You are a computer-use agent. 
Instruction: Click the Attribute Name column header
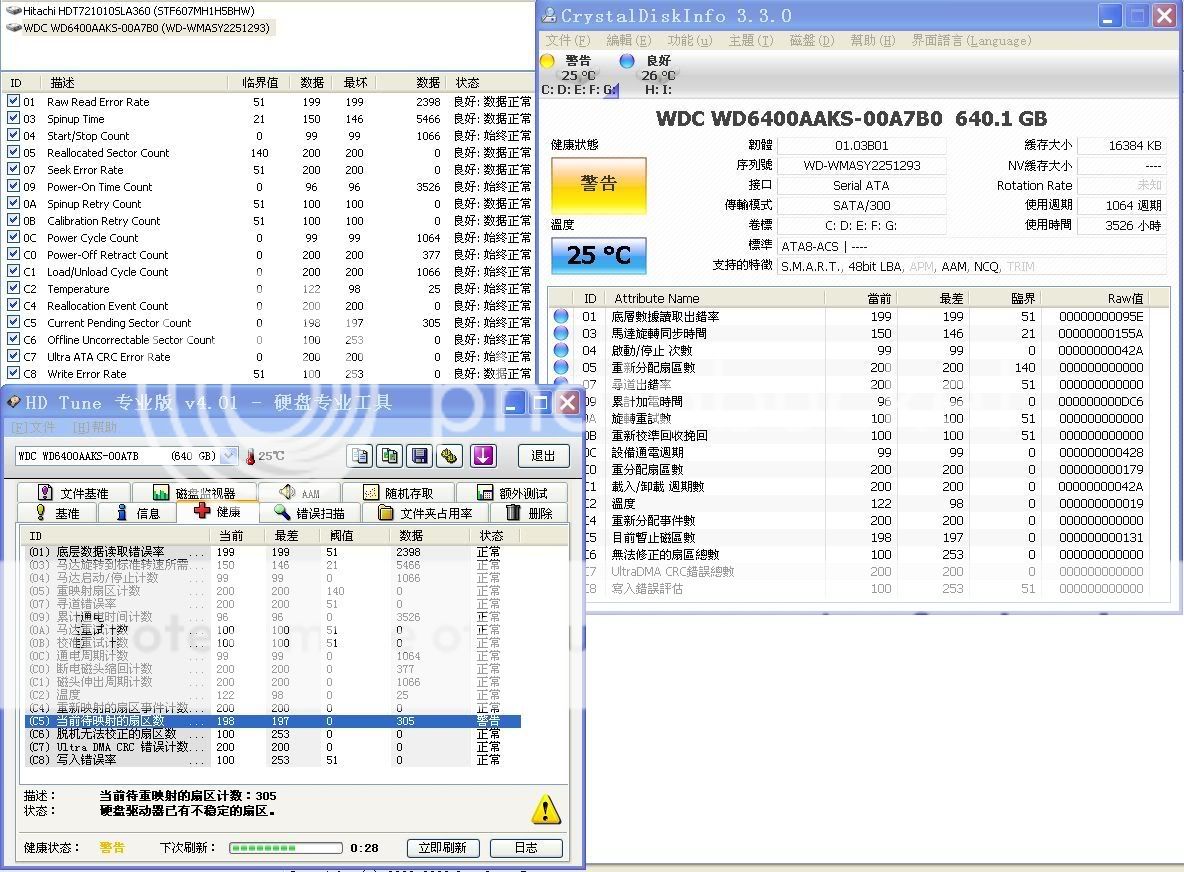pyautogui.click(x=656, y=298)
